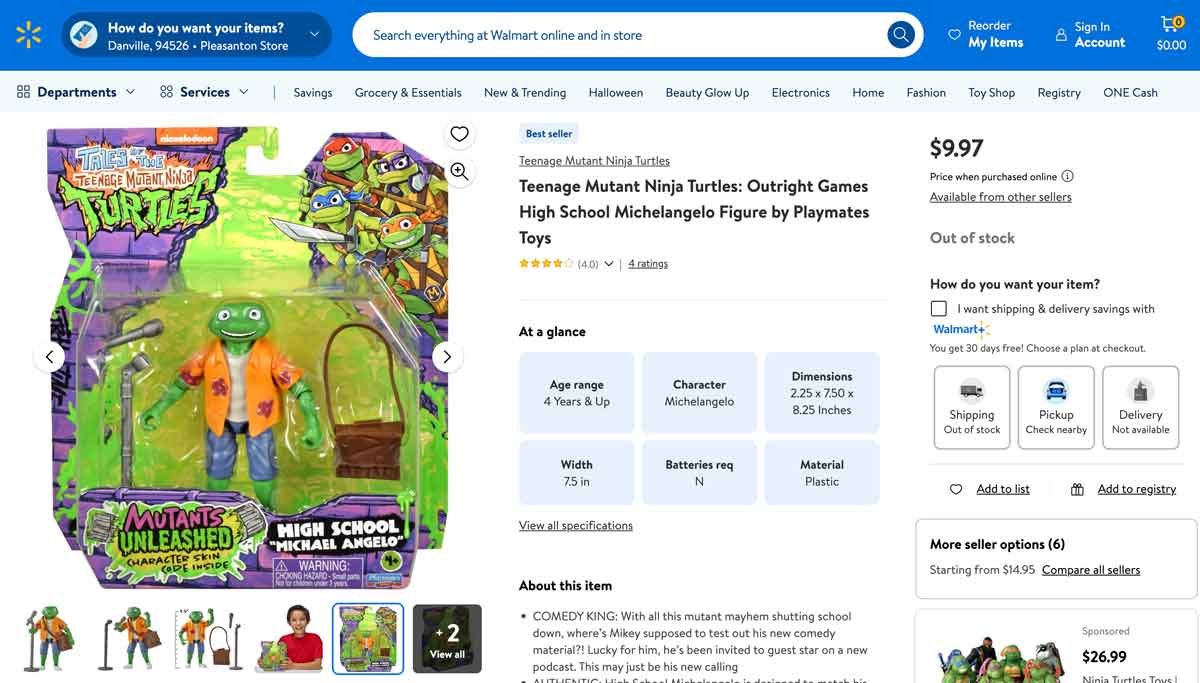Expand the Services dropdown
The width and height of the screenshot is (1200, 683).
click(x=204, y=91)
